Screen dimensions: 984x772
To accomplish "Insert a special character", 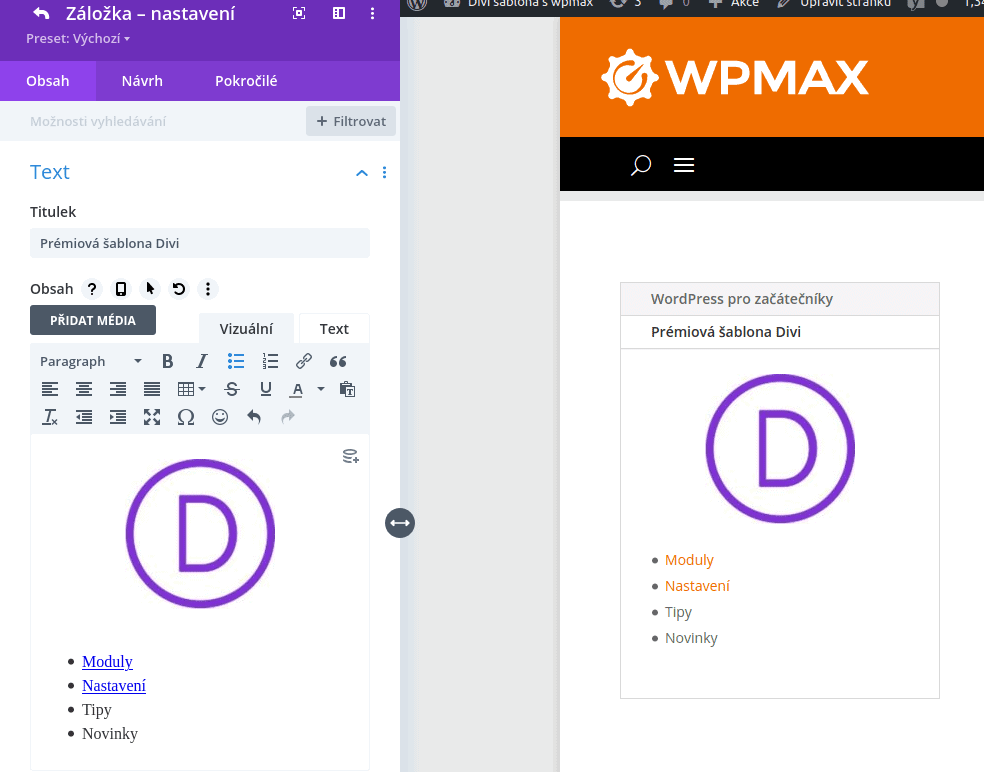I will [186, 417].
